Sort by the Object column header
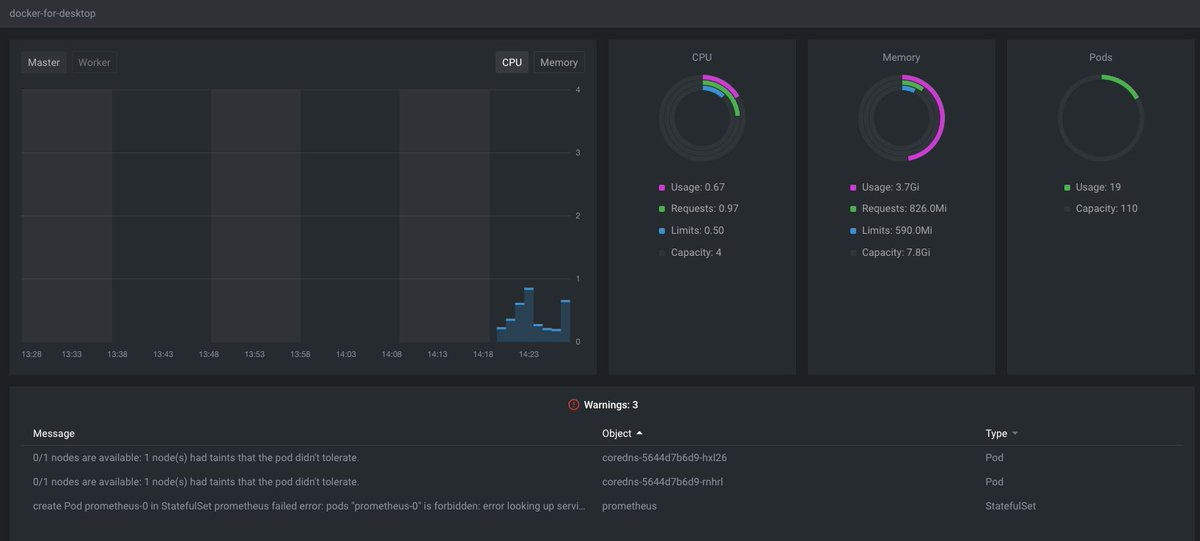The image size is (1200, 541). tap(616, 433)
